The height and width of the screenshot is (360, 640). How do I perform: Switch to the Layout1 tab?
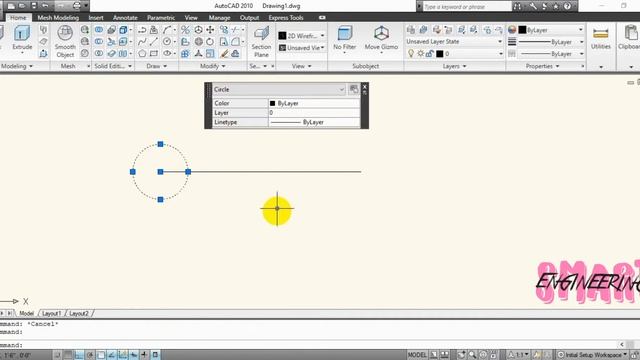(52, 313)
